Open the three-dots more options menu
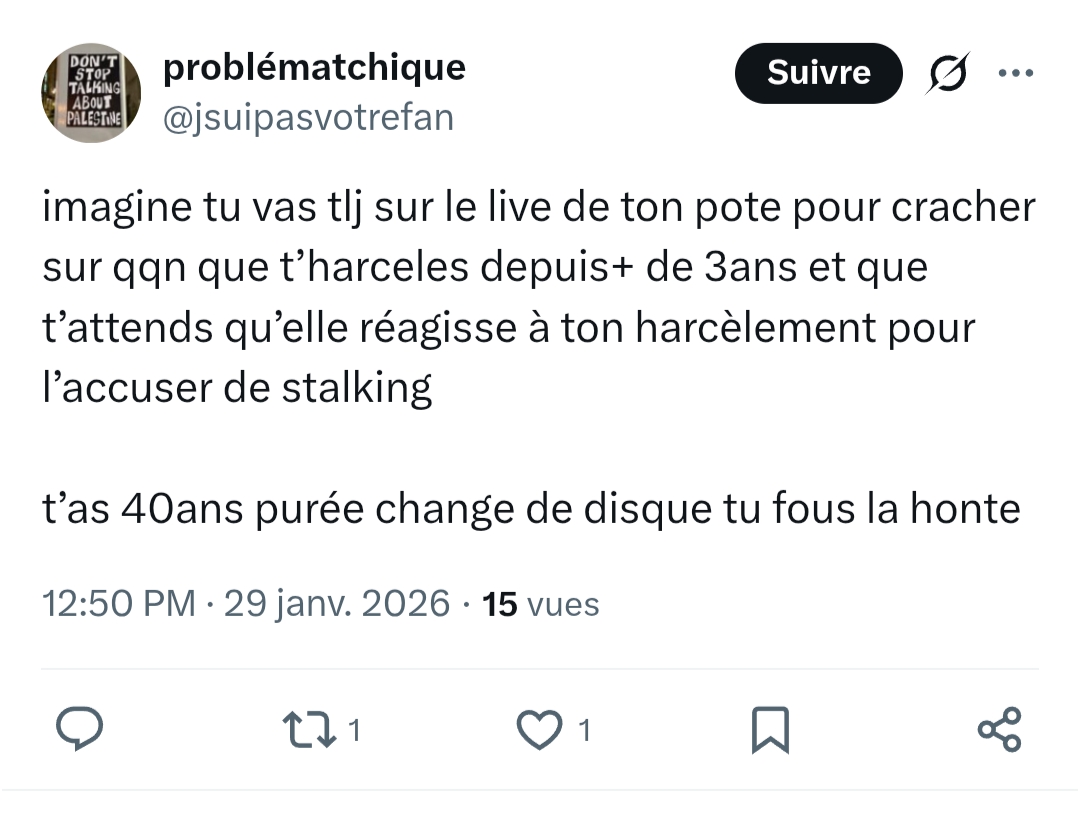Screen dimensions: 1080x834 (x=1015, y=73)
